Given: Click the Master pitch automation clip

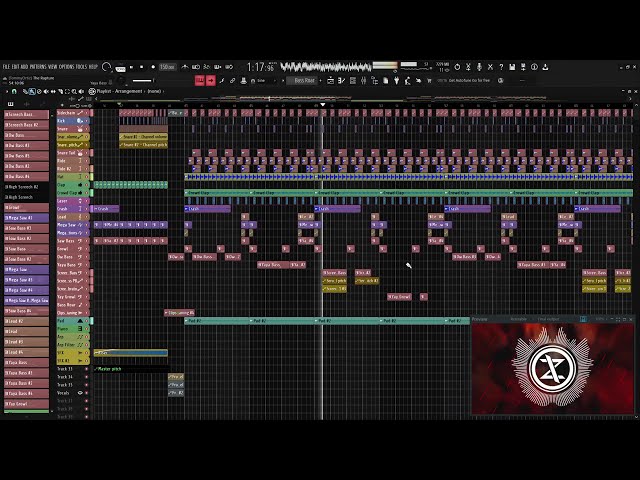Looking at the screenshot, I should (131, 369).
